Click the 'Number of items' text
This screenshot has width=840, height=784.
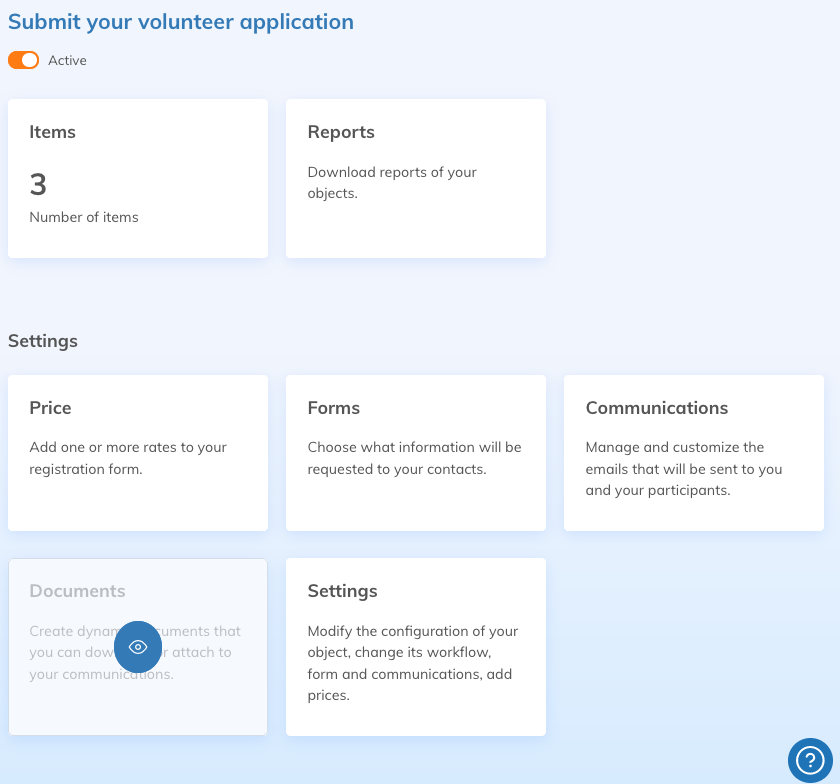tap(84, 217)
